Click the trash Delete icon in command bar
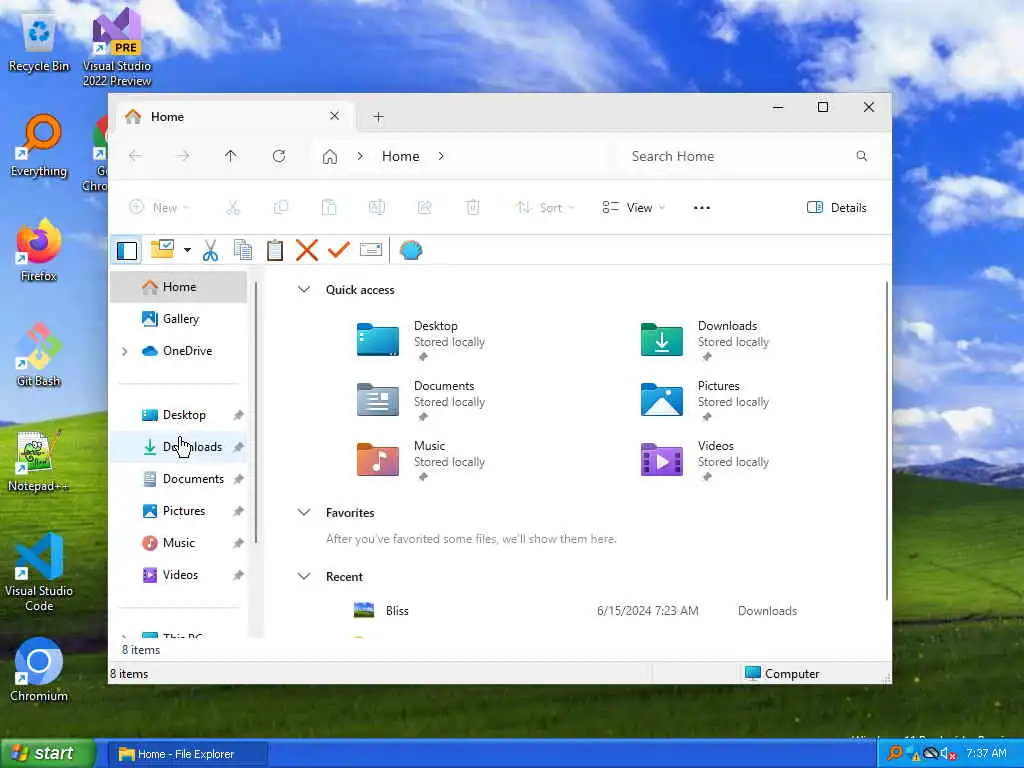The height and width of the screenshot is (768, 1024). pyautogui.click(x=473, y=208)
